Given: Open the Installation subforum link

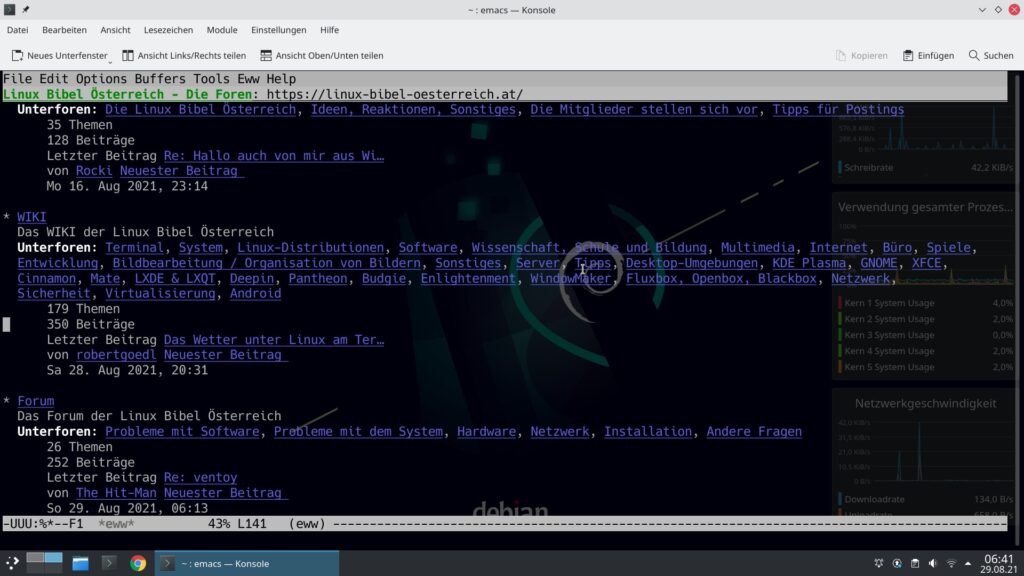Looking at the screenshot, I should pyautogui.click(x=648, y=432).
